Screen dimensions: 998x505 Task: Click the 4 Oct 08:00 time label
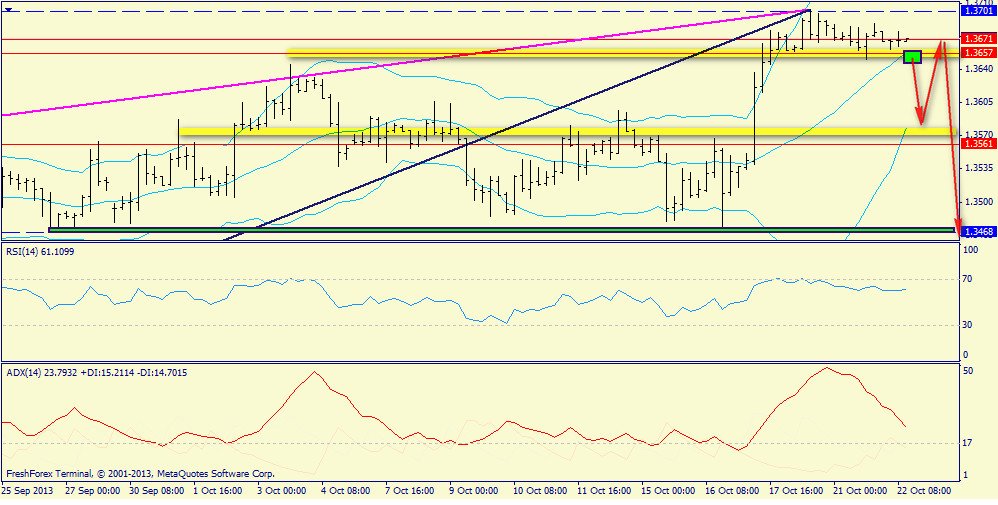347,491
